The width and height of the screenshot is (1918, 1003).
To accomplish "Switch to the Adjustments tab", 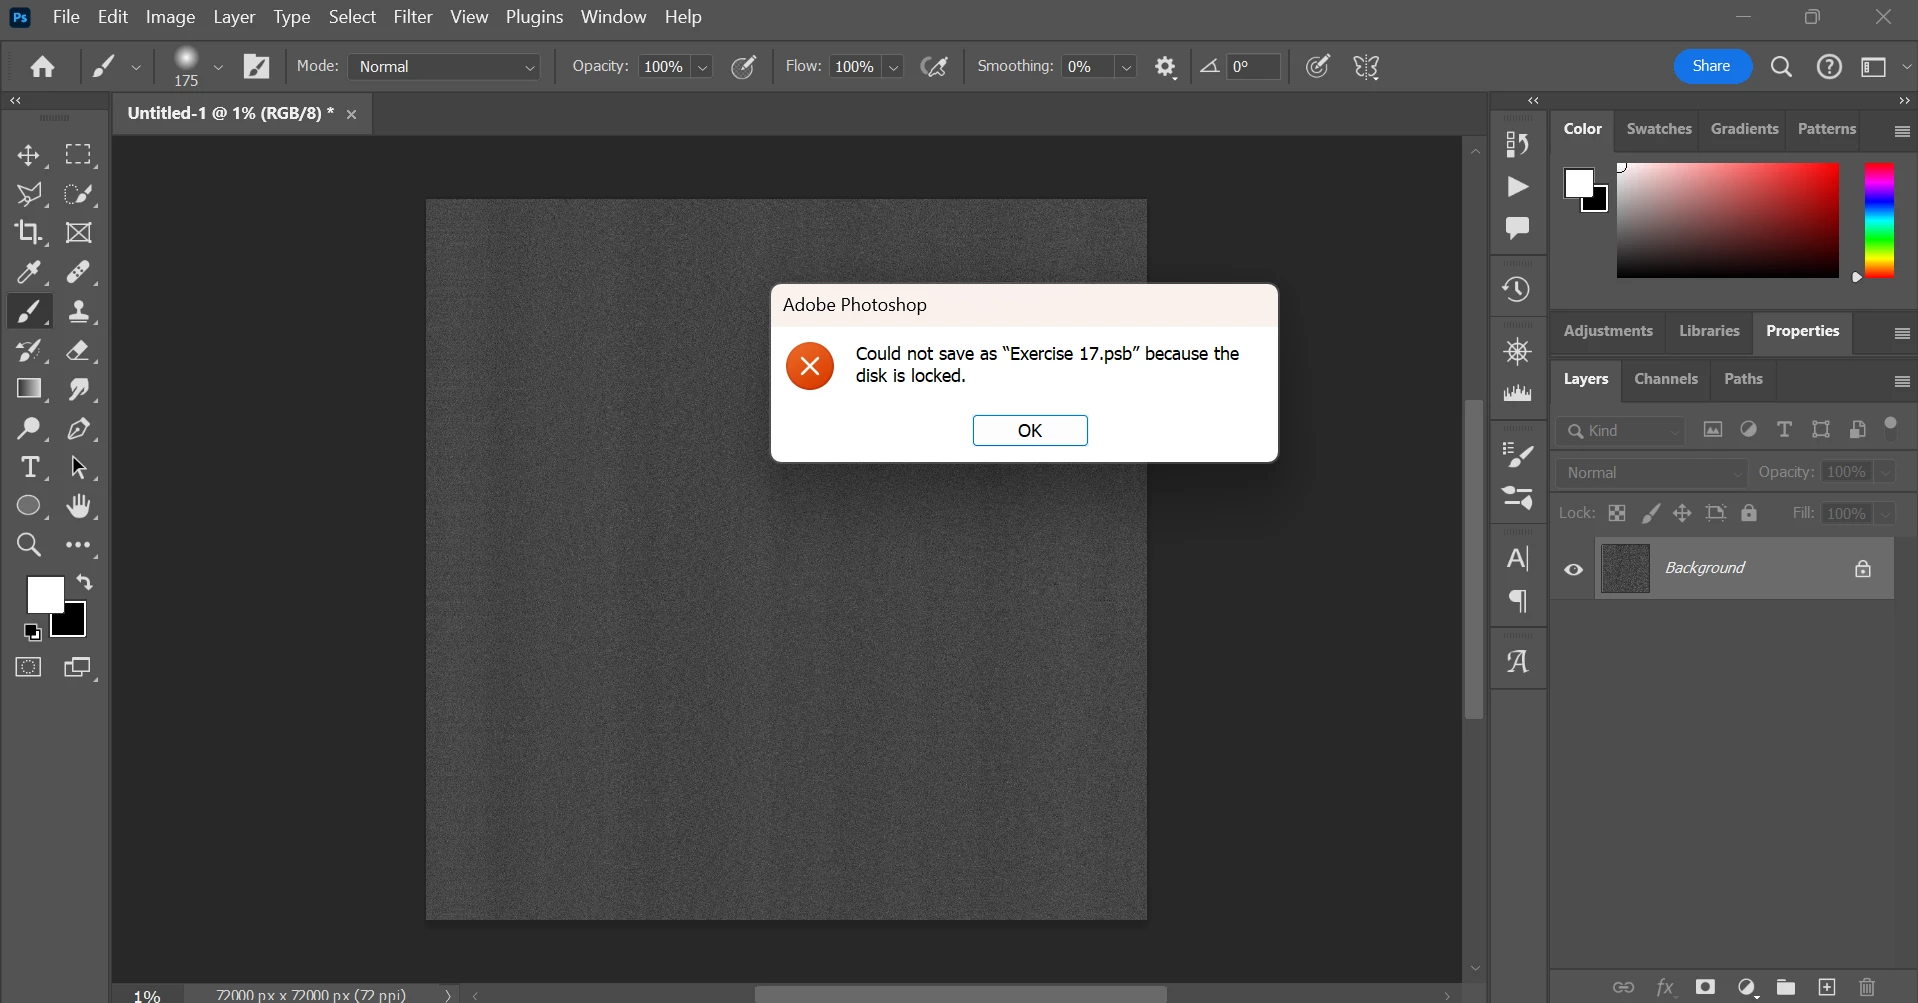I will point(1608,331).
